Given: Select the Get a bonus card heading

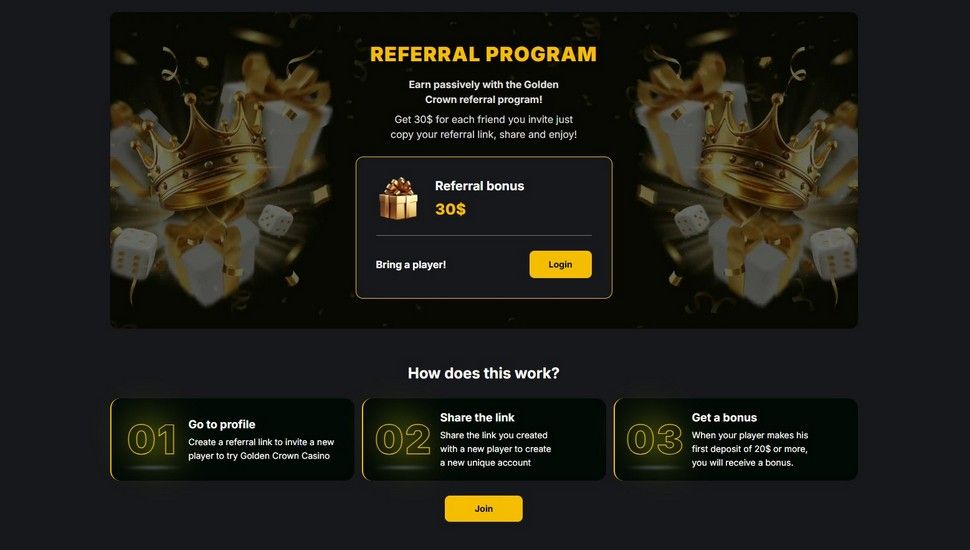Looking at the screenshot, I should [x=724, y=418].
